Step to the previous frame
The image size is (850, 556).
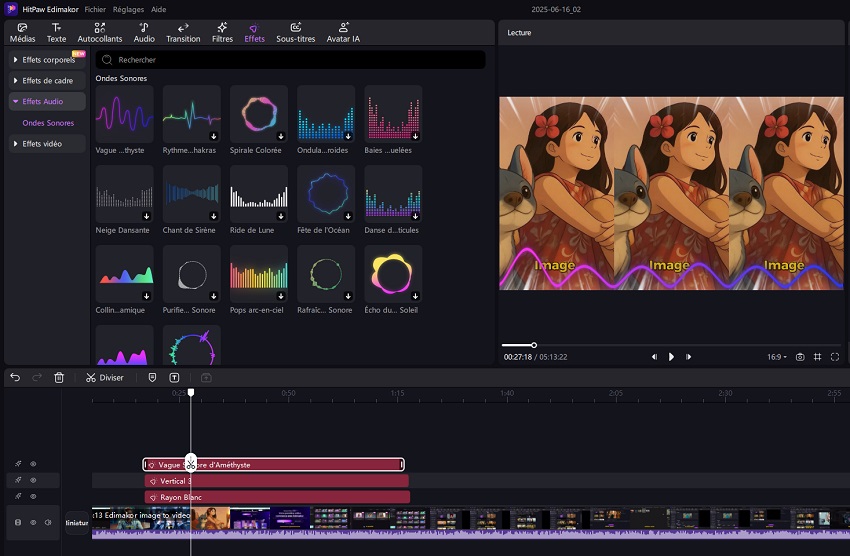point(654,357)
